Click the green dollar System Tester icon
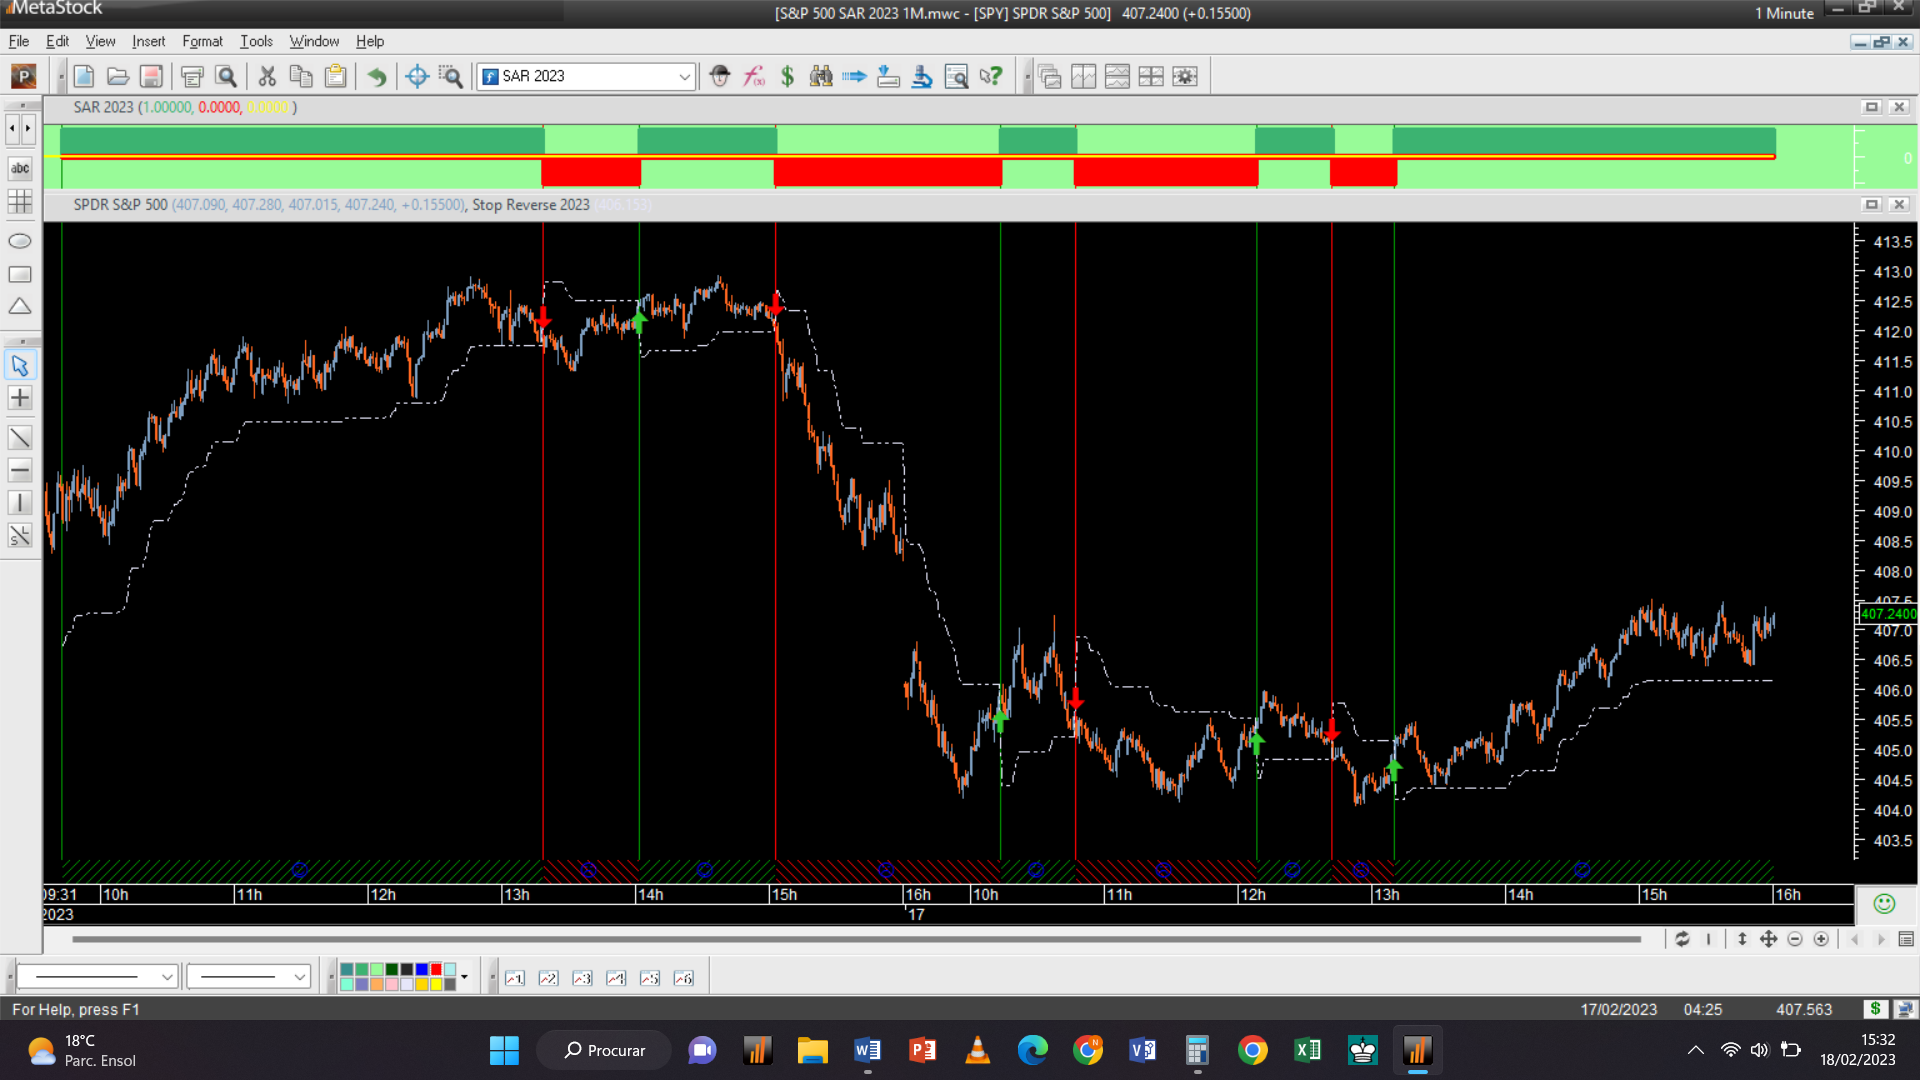1920x1080 pixels. point(787,76)
